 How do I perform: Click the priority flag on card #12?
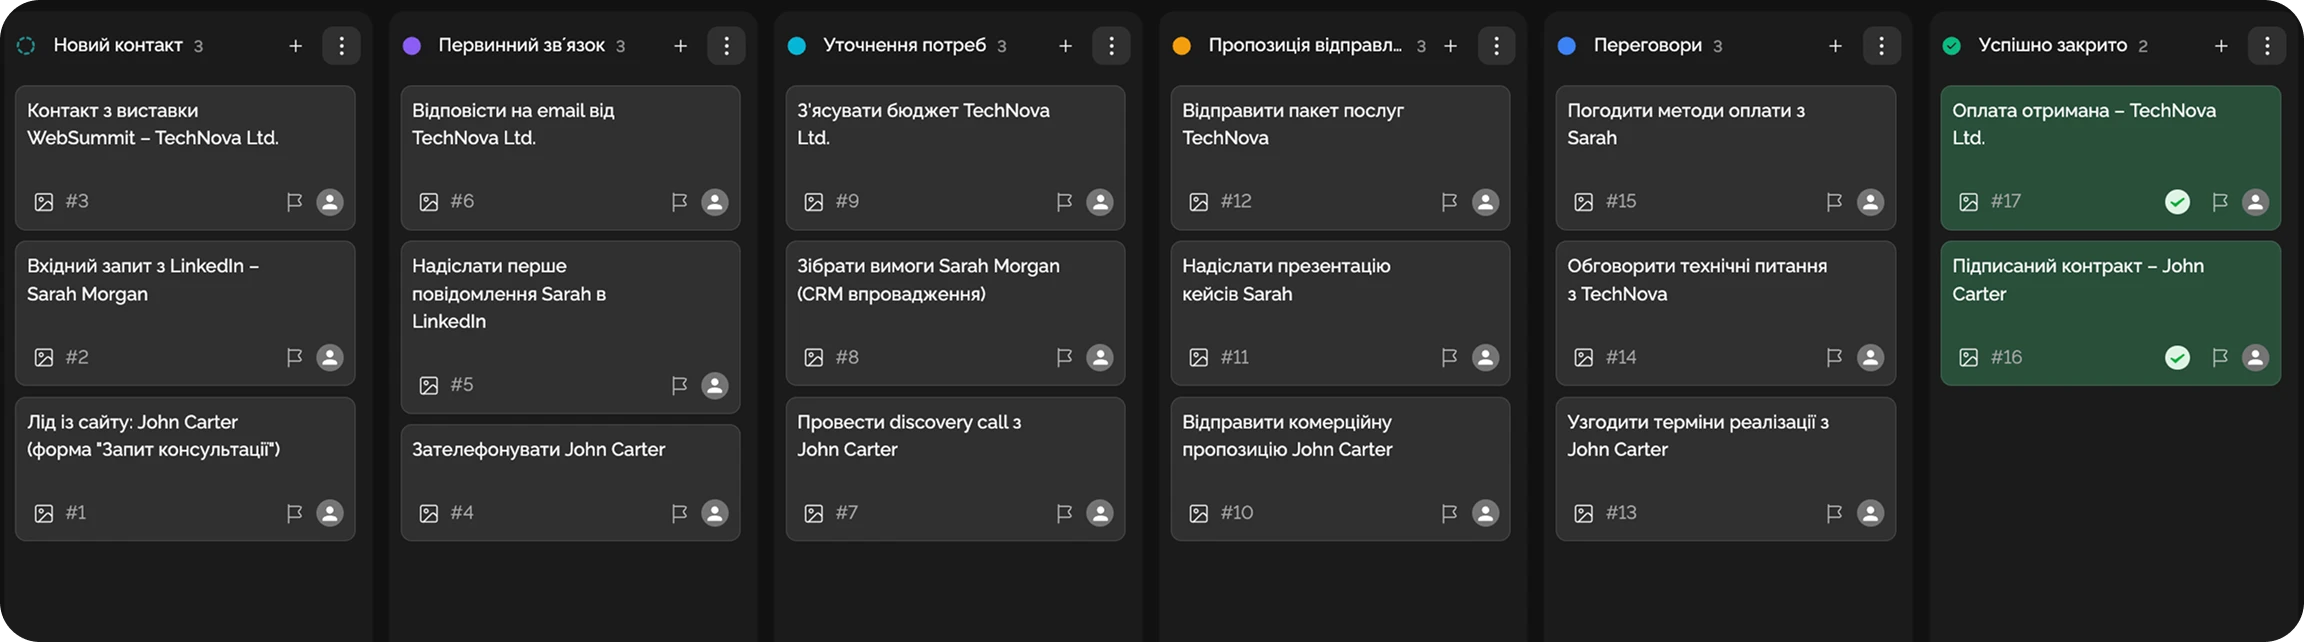click(x=1449, y=202)
